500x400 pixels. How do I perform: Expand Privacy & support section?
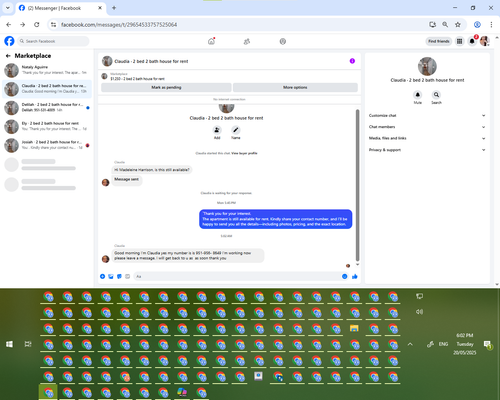tap(427, 150)
